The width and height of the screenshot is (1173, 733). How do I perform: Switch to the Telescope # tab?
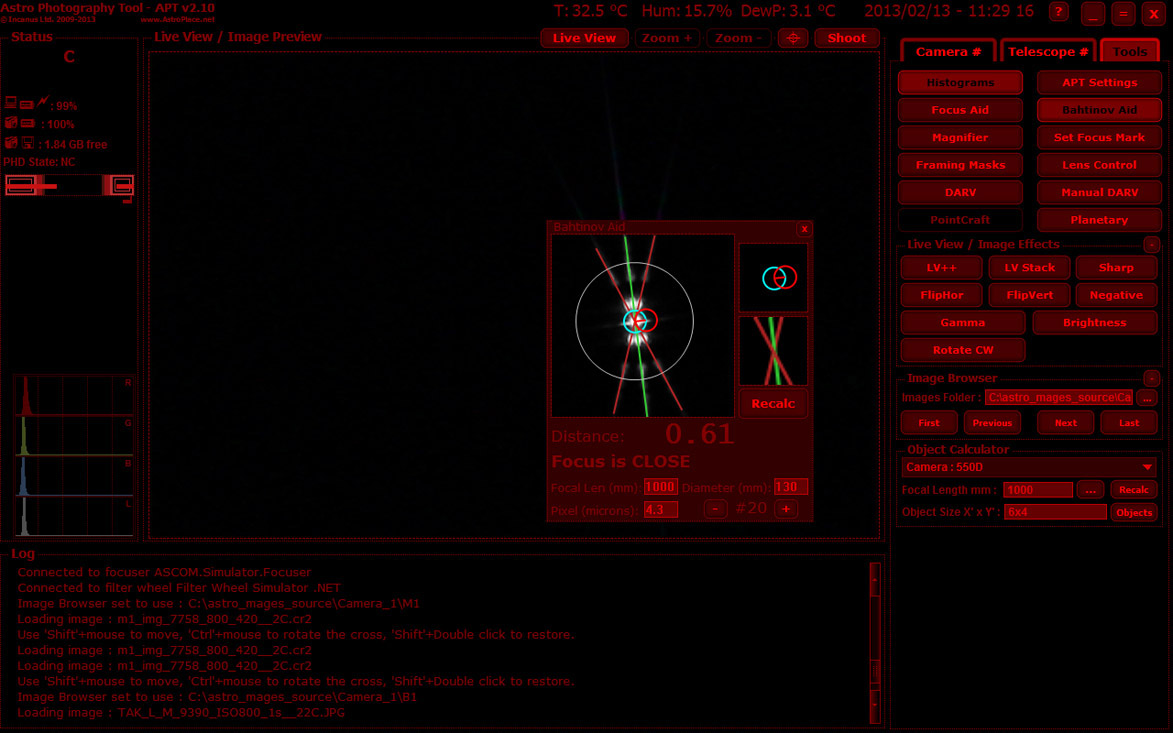[1048, 51]
